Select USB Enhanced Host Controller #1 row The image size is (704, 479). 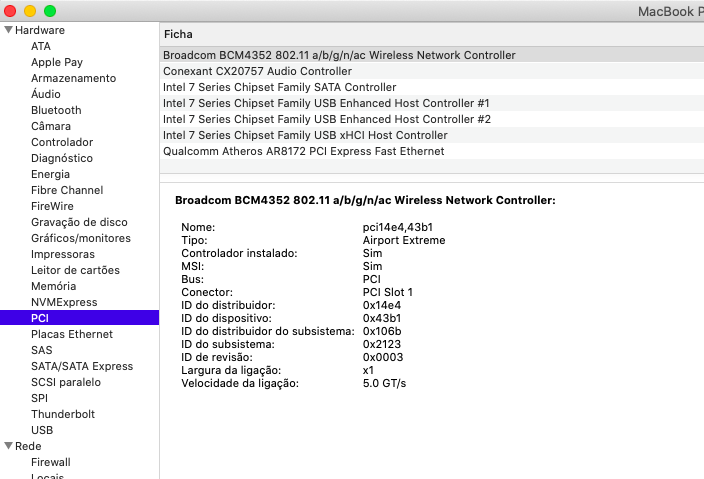431,103
